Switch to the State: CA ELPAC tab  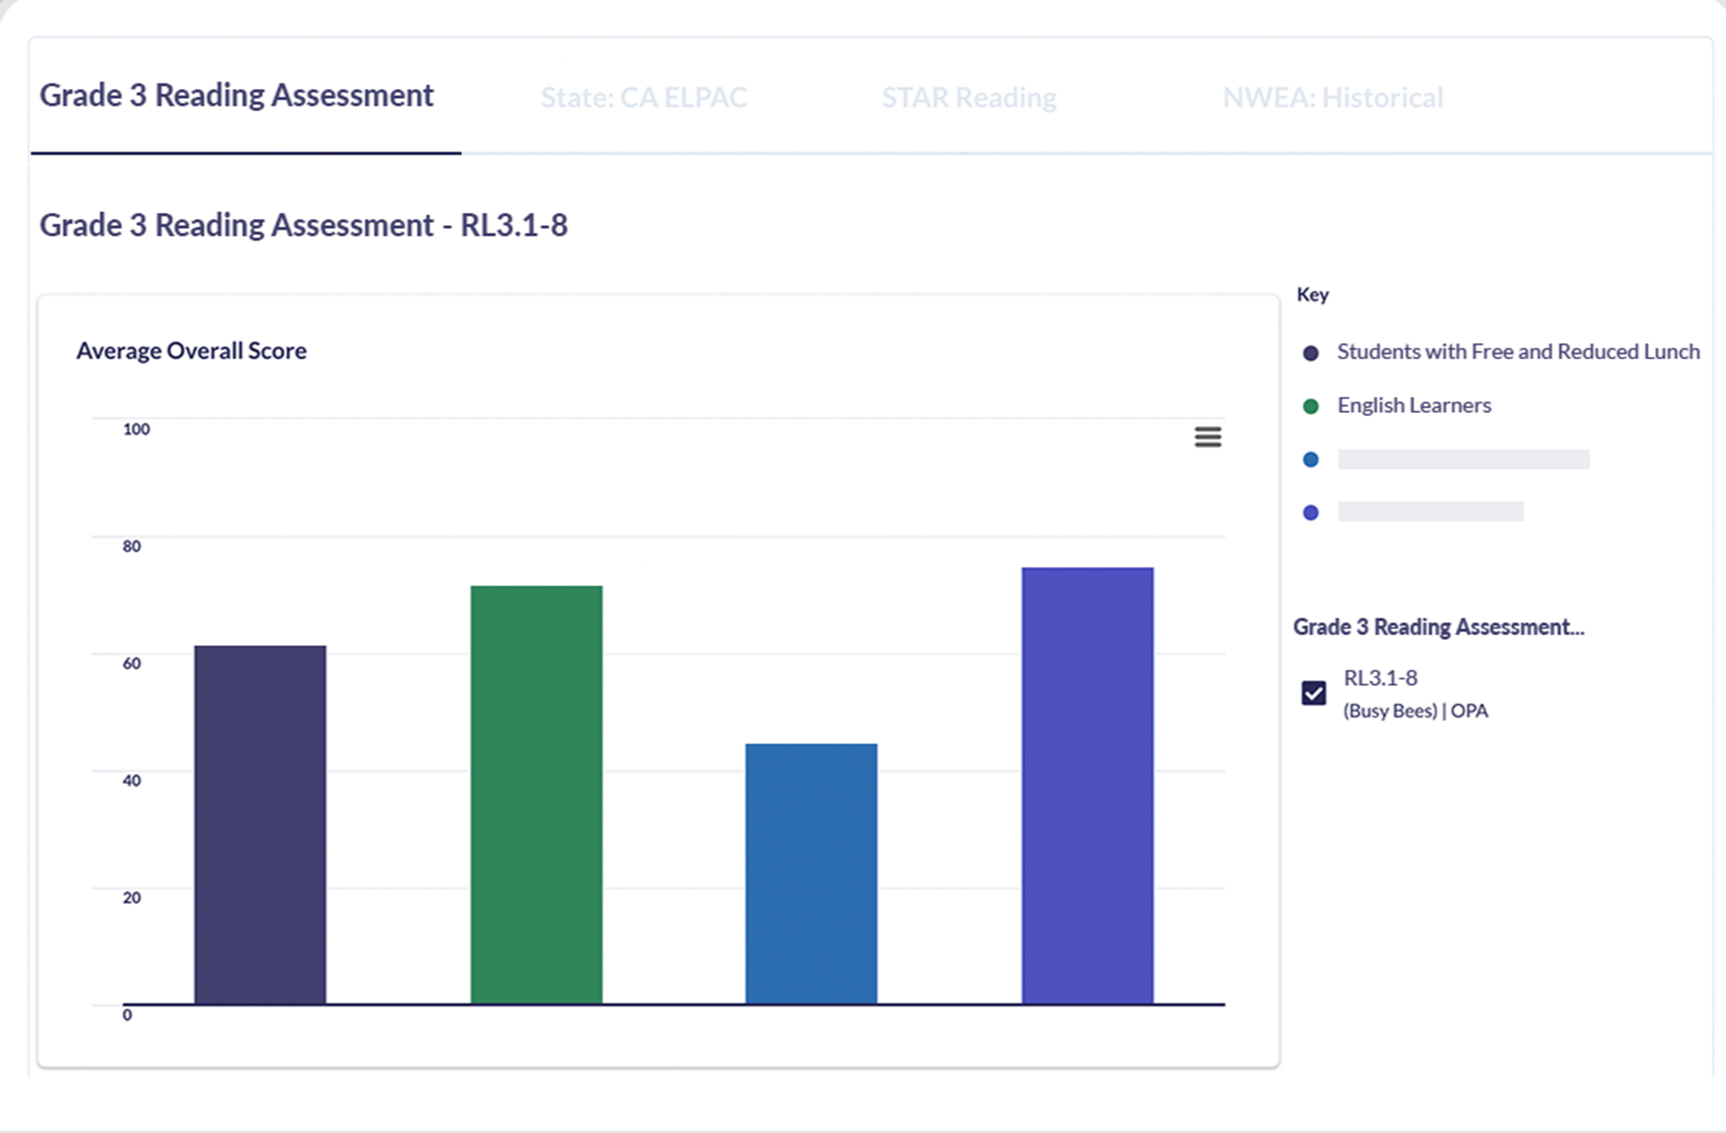645,97
